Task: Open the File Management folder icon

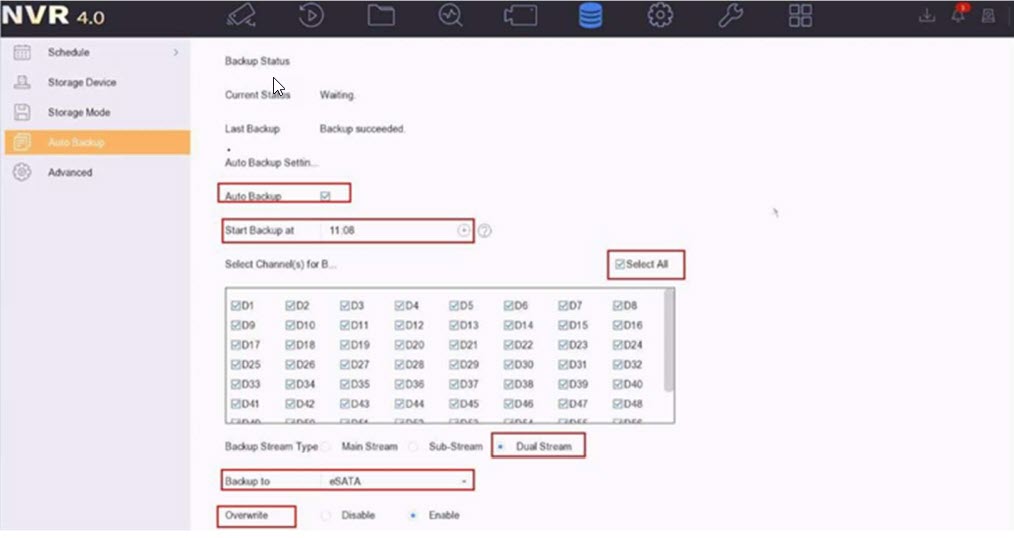Action: pos(381,16)
